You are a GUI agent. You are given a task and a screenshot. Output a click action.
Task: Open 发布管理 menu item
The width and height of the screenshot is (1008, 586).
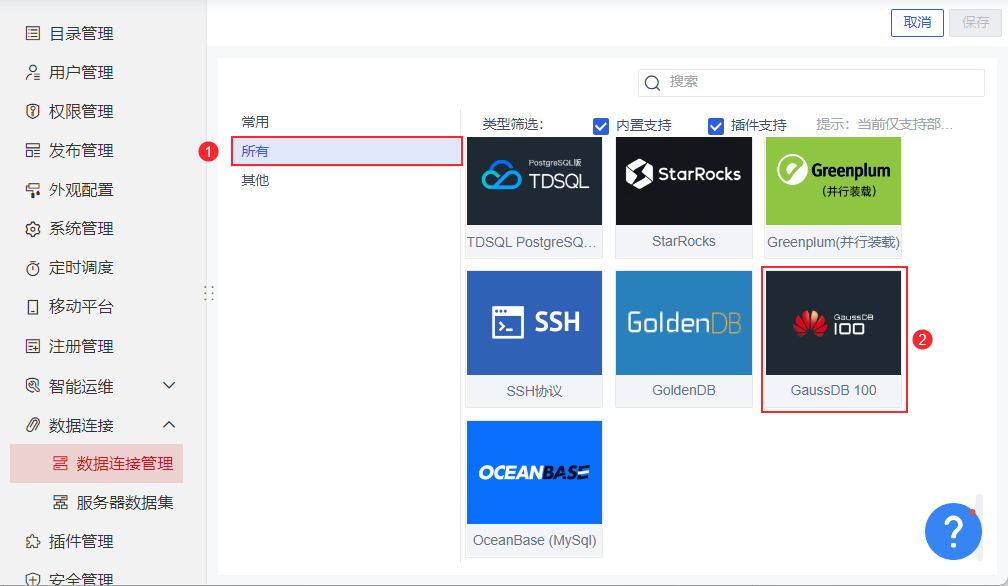coord(81,150)
